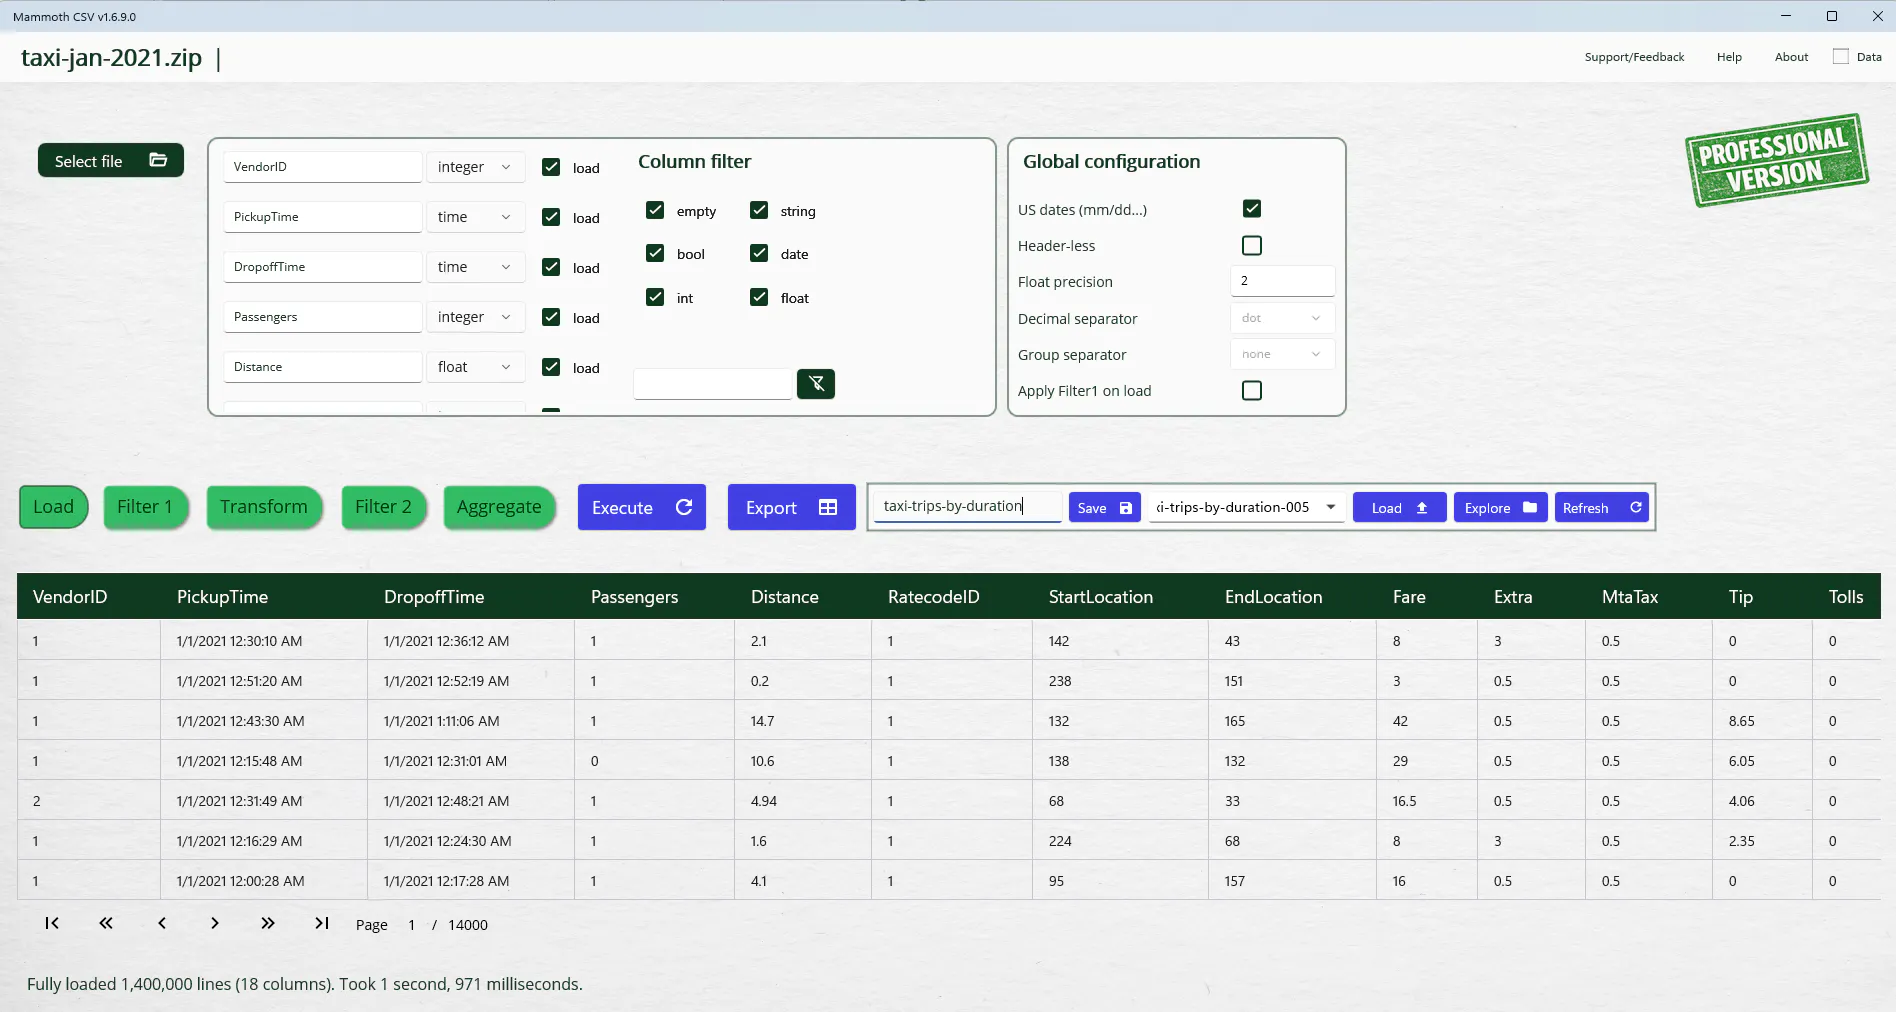Click the refresh icon on Execute button
The height and width of the screenshot is (1012, 1896).
click(x=684, y=507)
